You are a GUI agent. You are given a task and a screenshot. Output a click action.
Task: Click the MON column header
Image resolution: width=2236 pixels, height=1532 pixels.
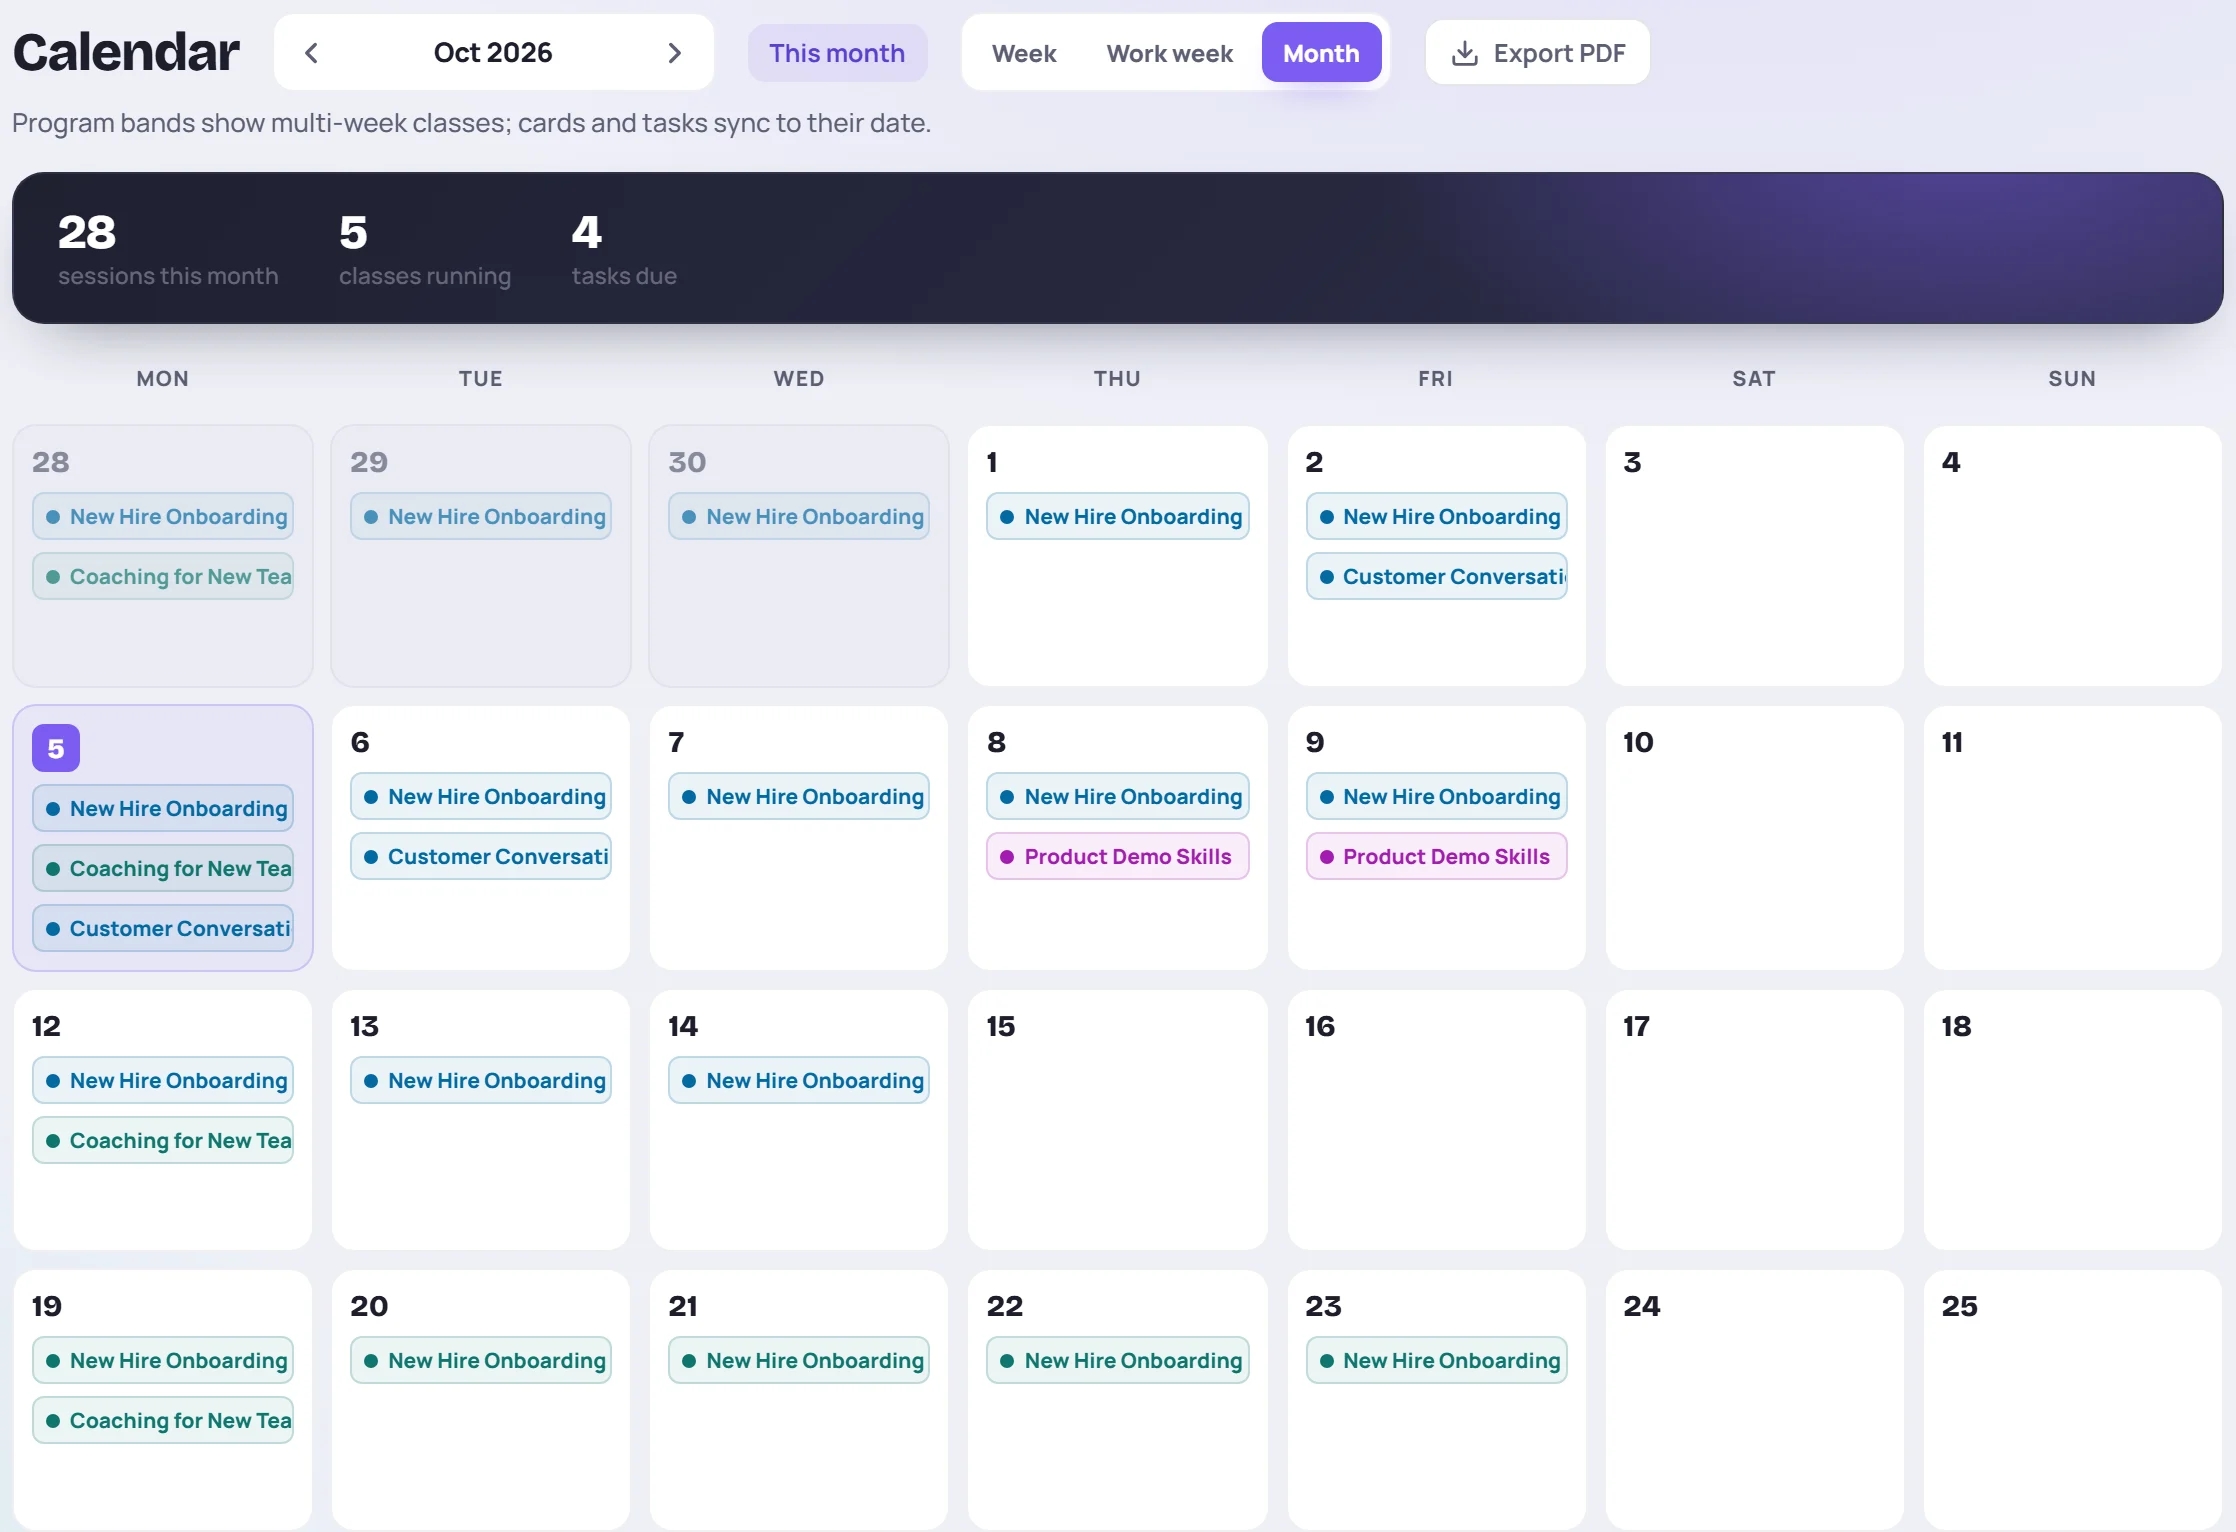163,378
